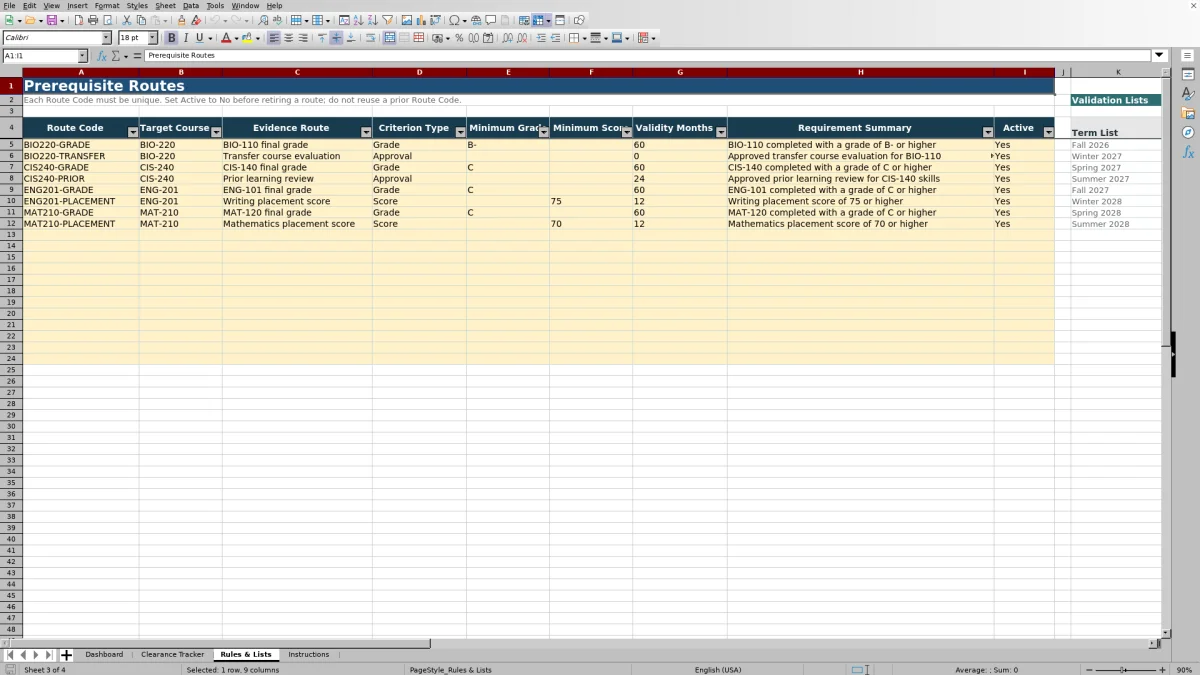Toggle Center Horizontally alignment

(x=288, y=38)
